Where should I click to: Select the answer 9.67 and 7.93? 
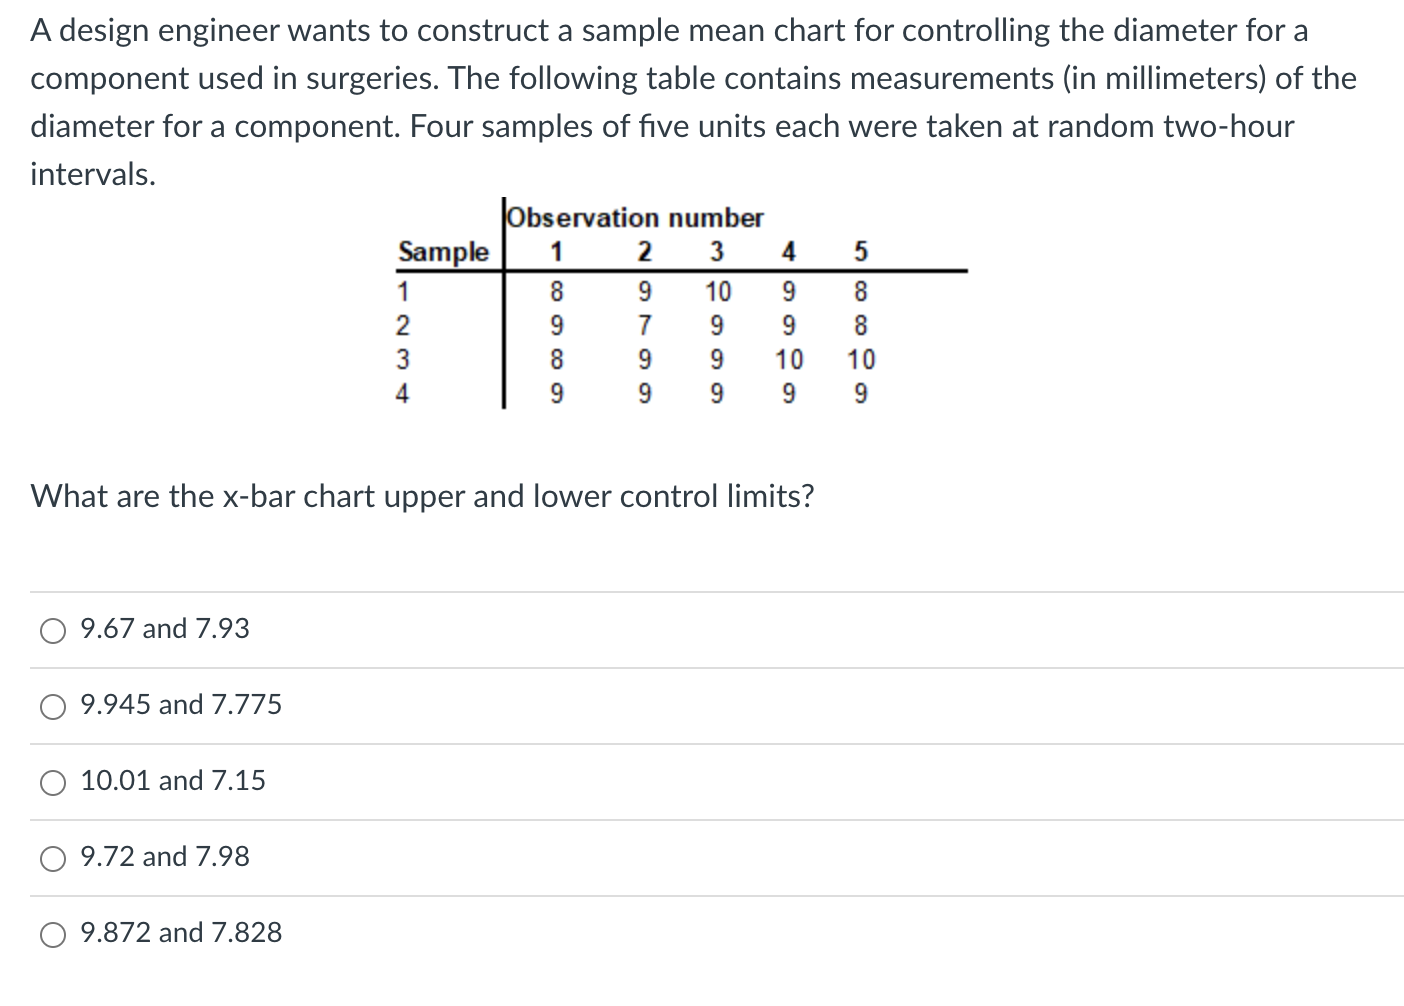coord(52,630)
